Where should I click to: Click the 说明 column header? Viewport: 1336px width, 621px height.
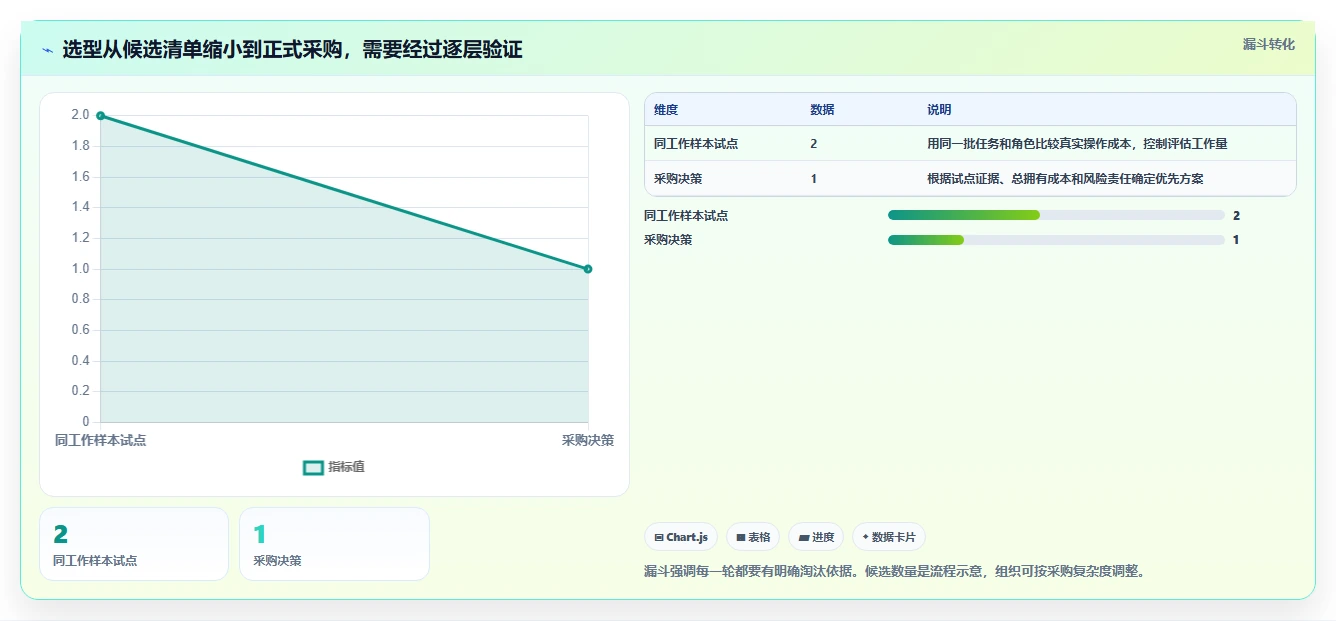(939, 110)
